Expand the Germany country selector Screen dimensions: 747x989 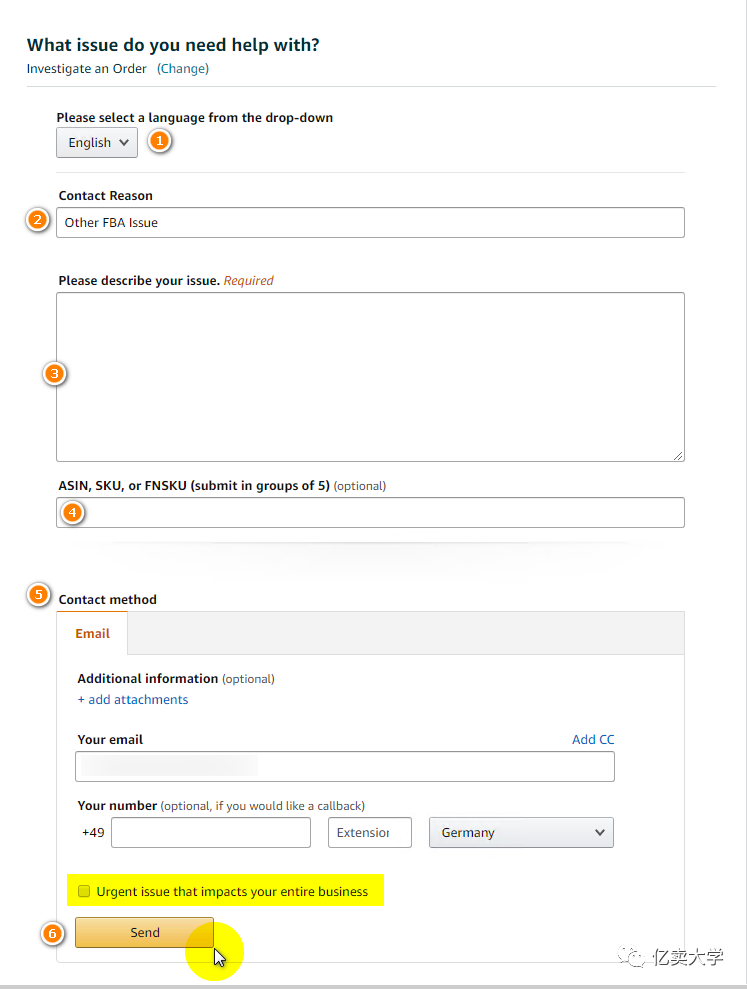click(x=521, y=832)
